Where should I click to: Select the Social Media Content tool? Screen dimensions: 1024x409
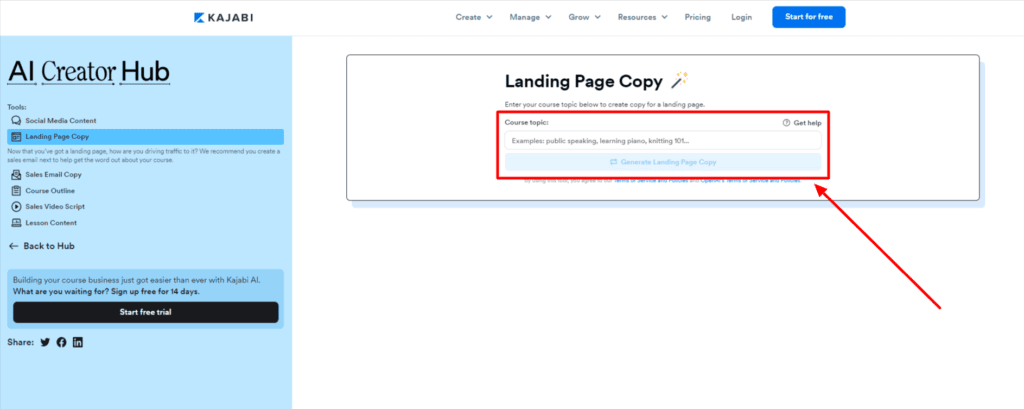coord(61,121)
